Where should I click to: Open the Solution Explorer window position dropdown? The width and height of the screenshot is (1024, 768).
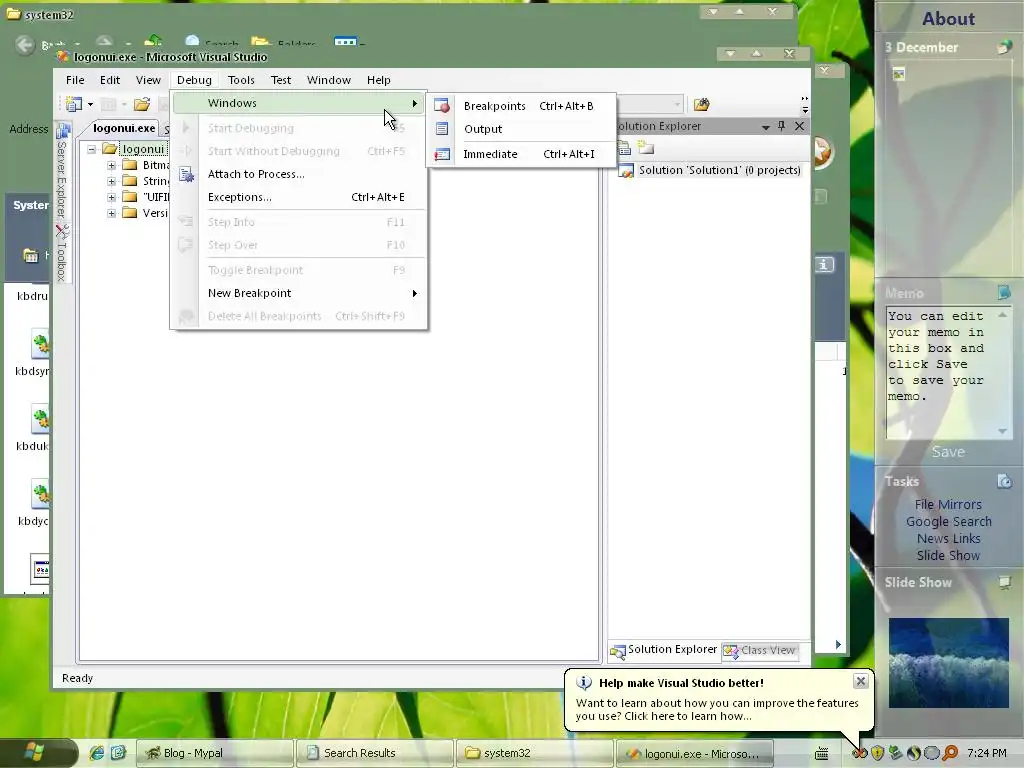pyautogui.click(x=765, y=127)
